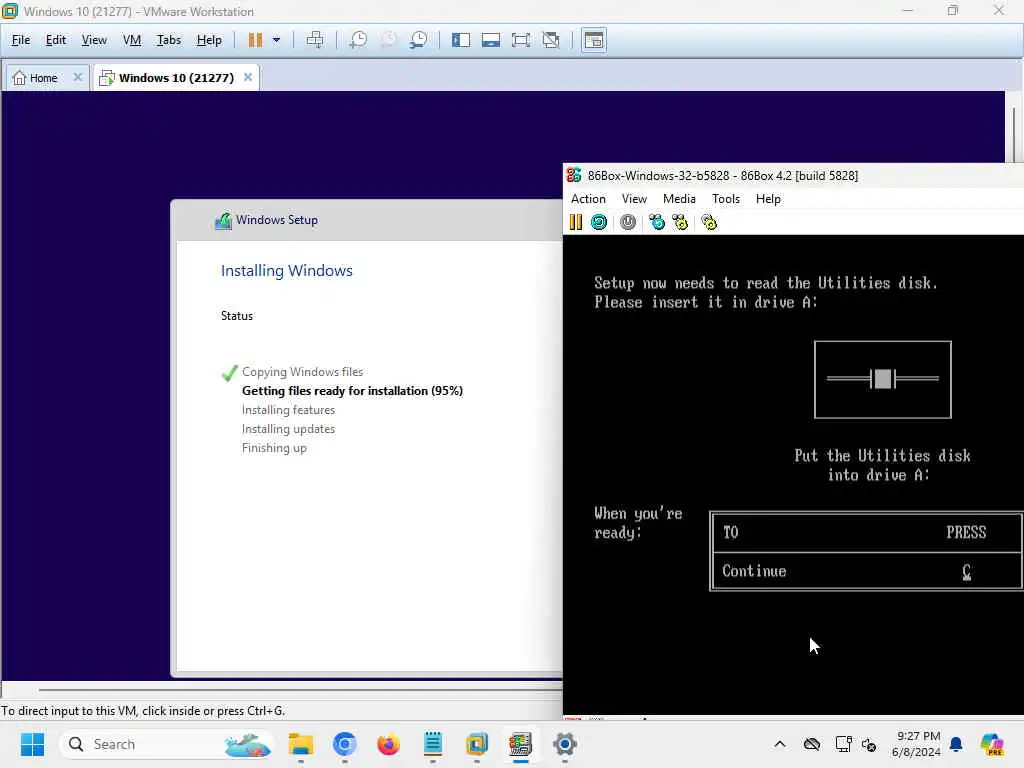Open the blue browser icon on the taskbar
The height and width of the screenshot is (768, 1024).
coord(344,744)
